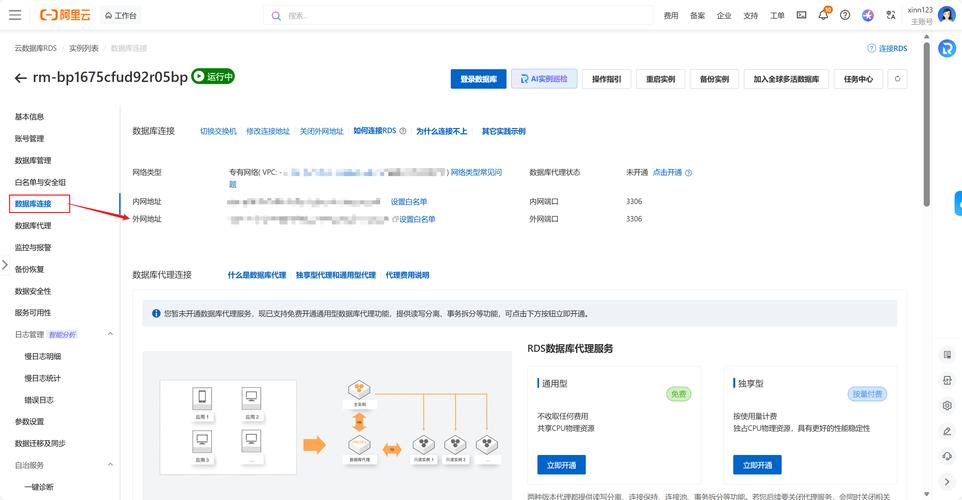Click 设置白名单 on the 外网地址 row
Viewport: 962px width, 500px height.
(417, 219)
